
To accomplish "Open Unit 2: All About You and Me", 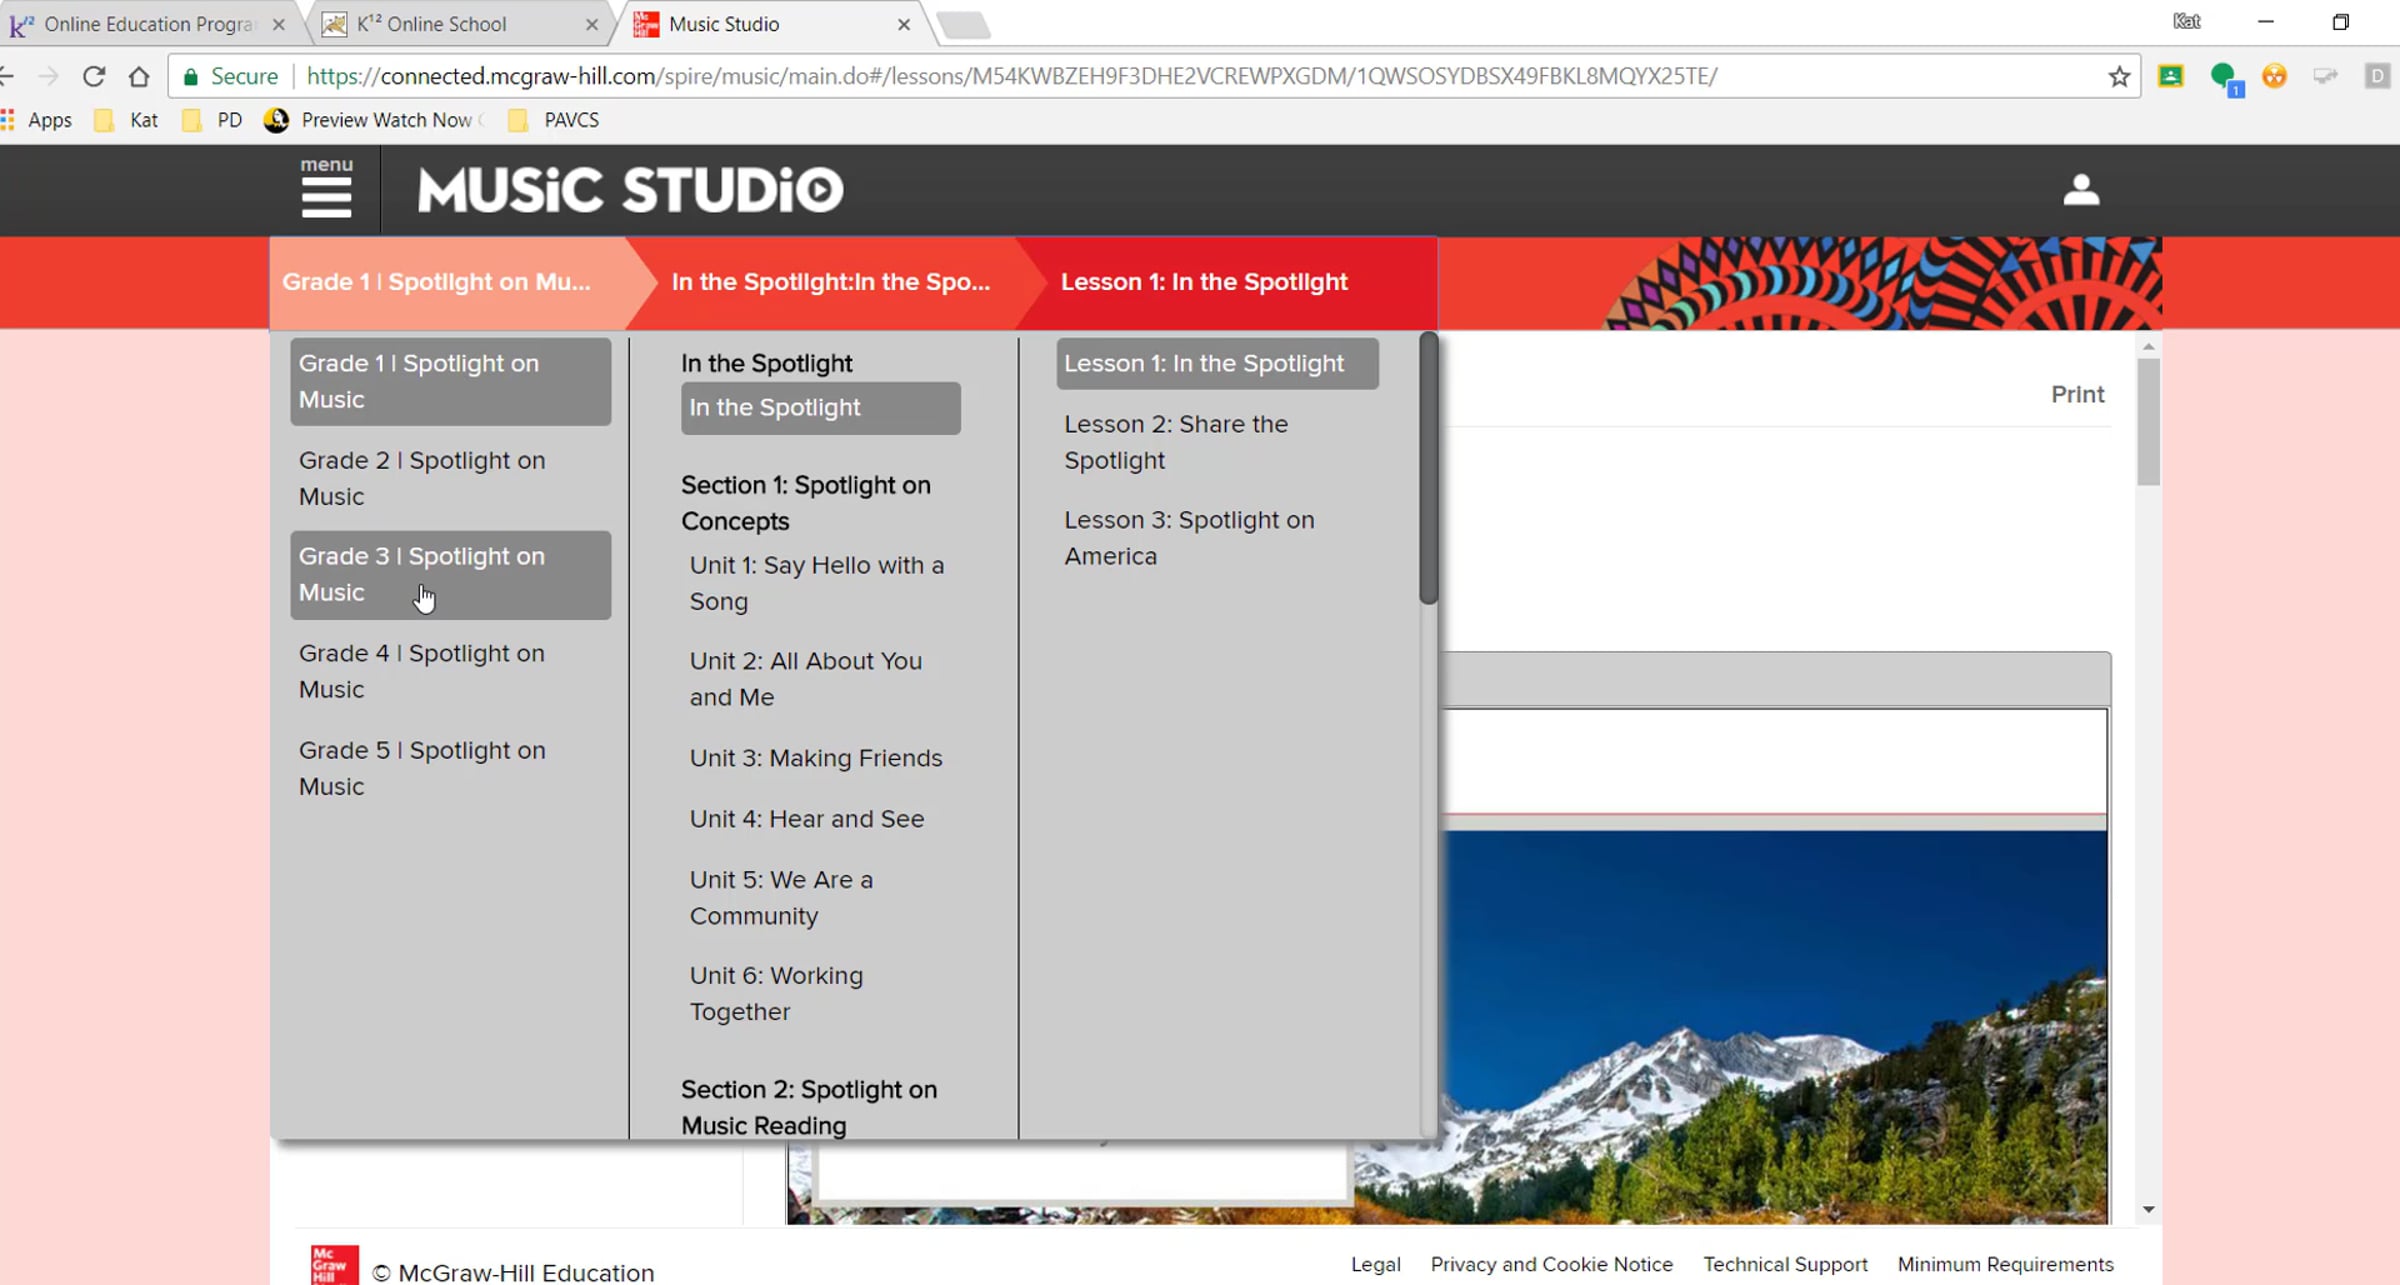I will tap(820, 679).
